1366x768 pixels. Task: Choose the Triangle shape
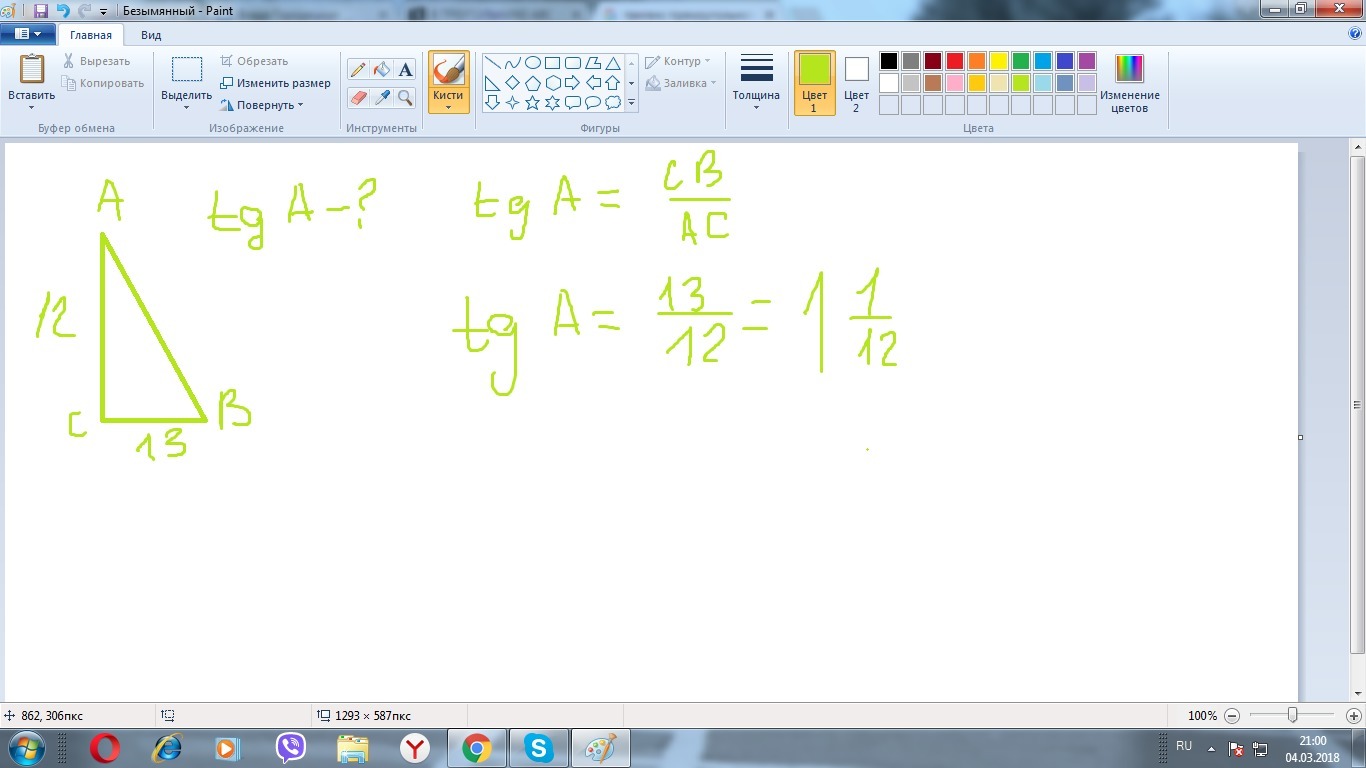(x=613, y=63)
